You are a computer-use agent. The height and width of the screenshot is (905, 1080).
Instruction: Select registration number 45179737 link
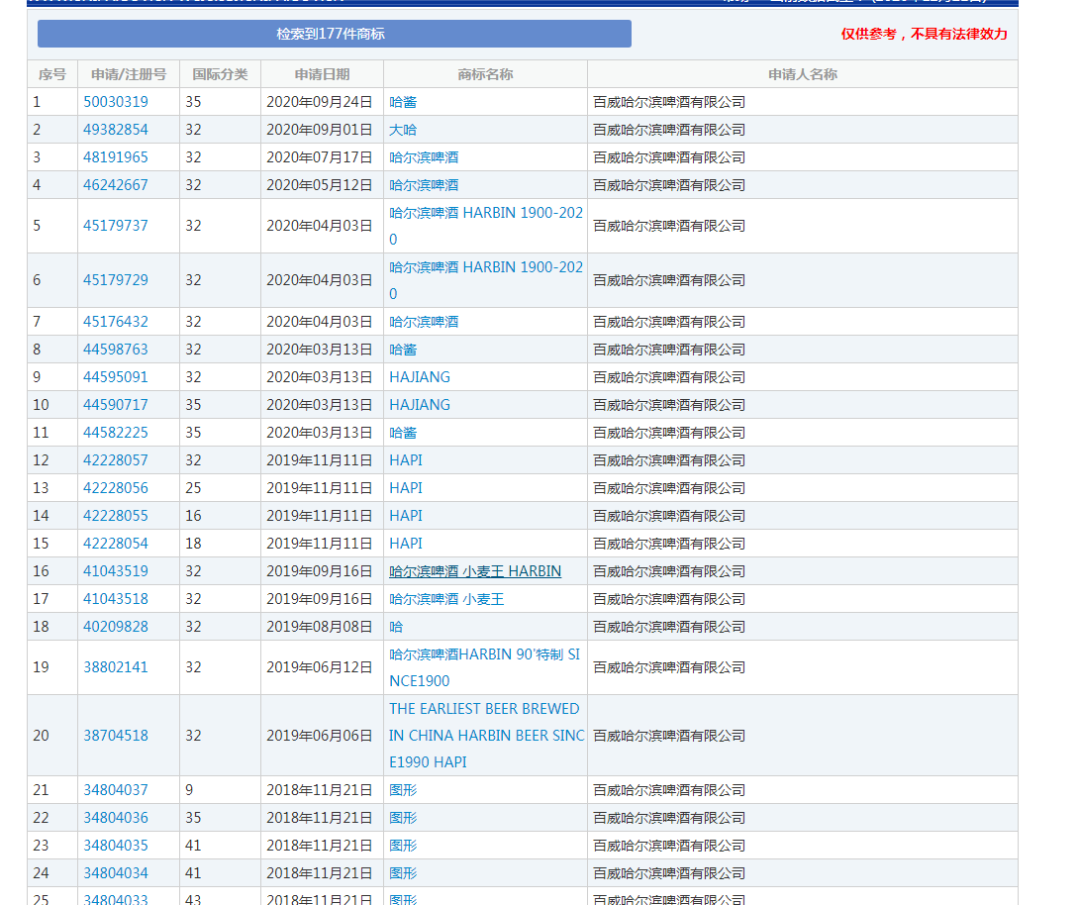click(x=115, y=226)
